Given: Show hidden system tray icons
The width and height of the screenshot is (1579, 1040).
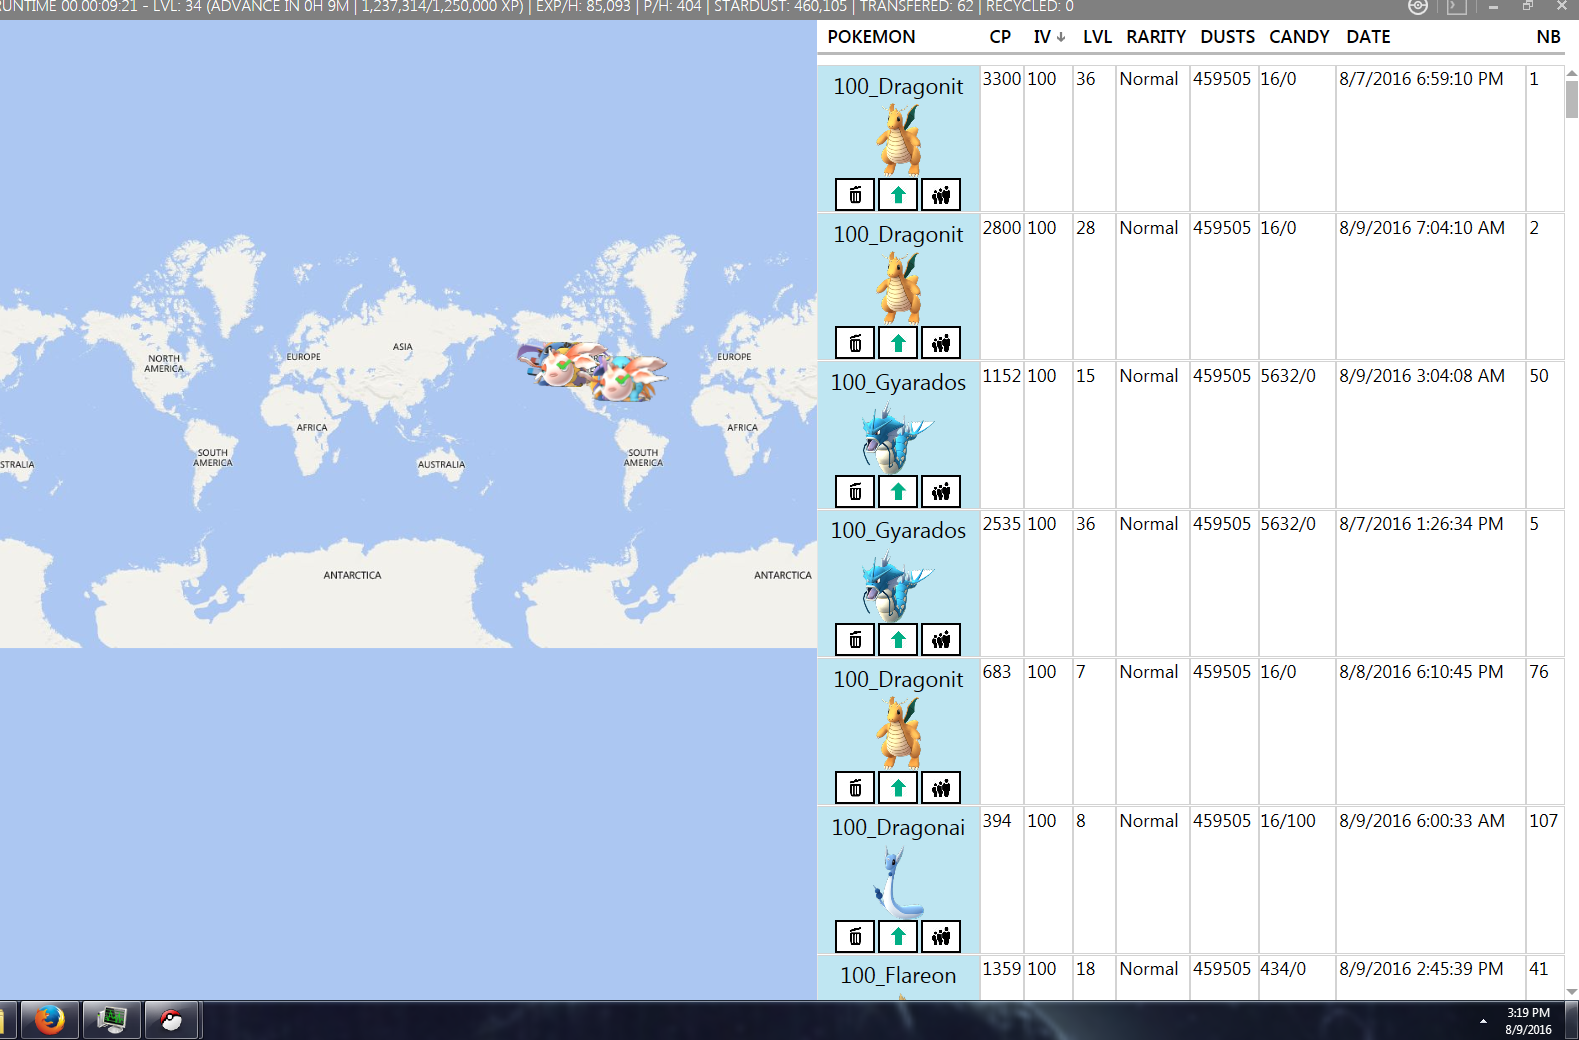Looking at the screenshot, I should point(1483,1021).
